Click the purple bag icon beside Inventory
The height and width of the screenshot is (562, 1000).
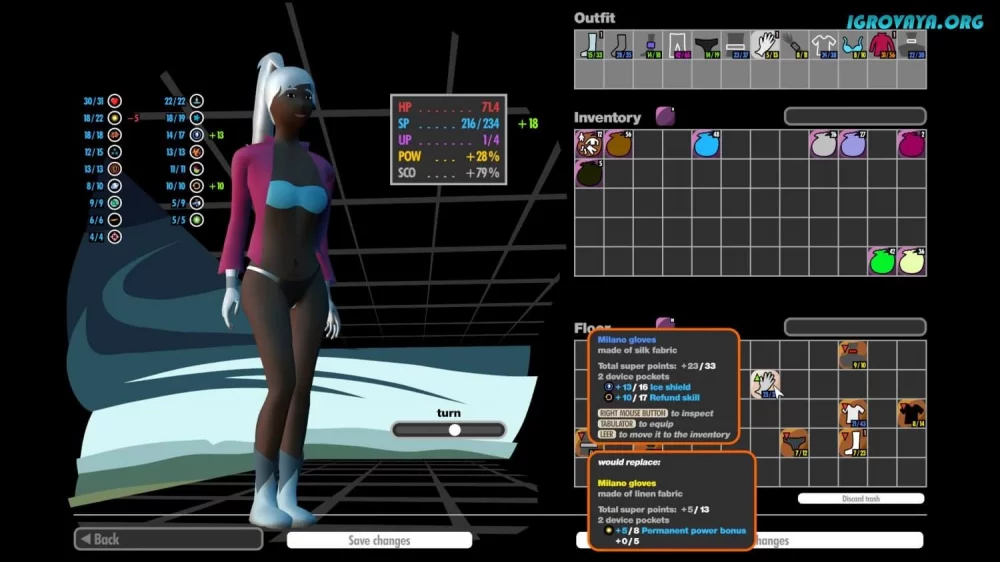(665, 117)
